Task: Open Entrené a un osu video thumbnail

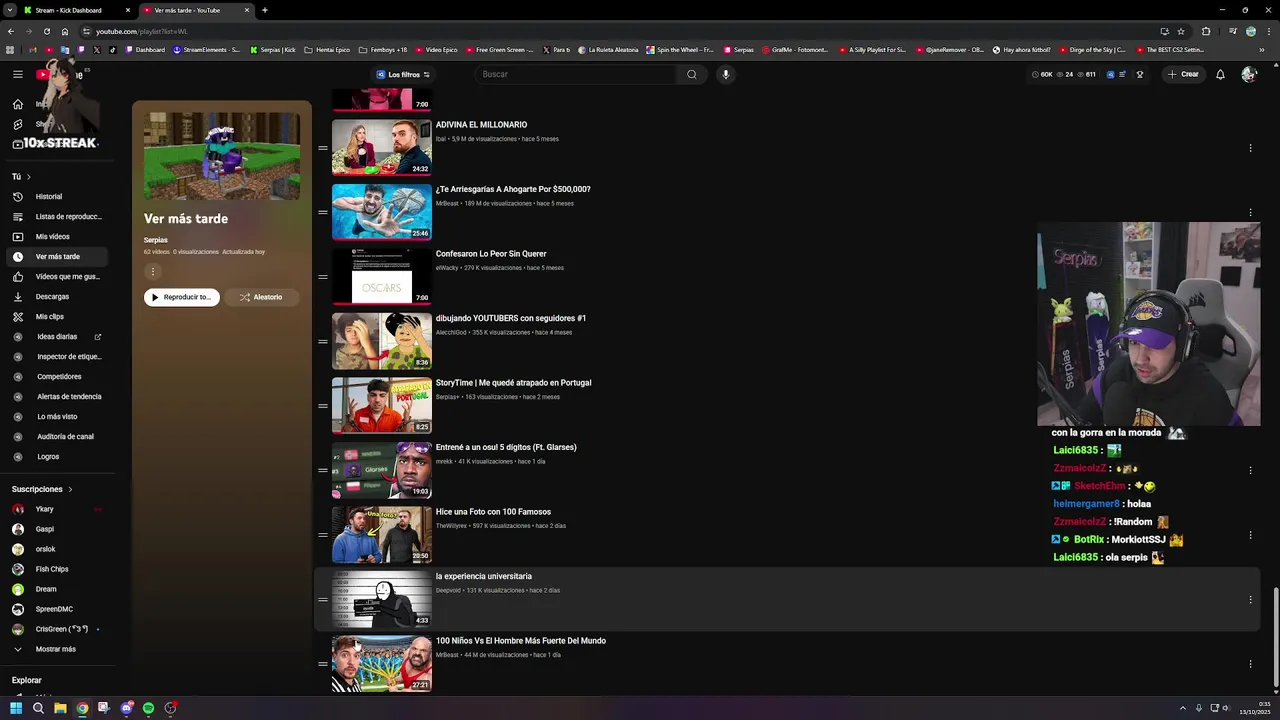Action: (x=382, y=470)
